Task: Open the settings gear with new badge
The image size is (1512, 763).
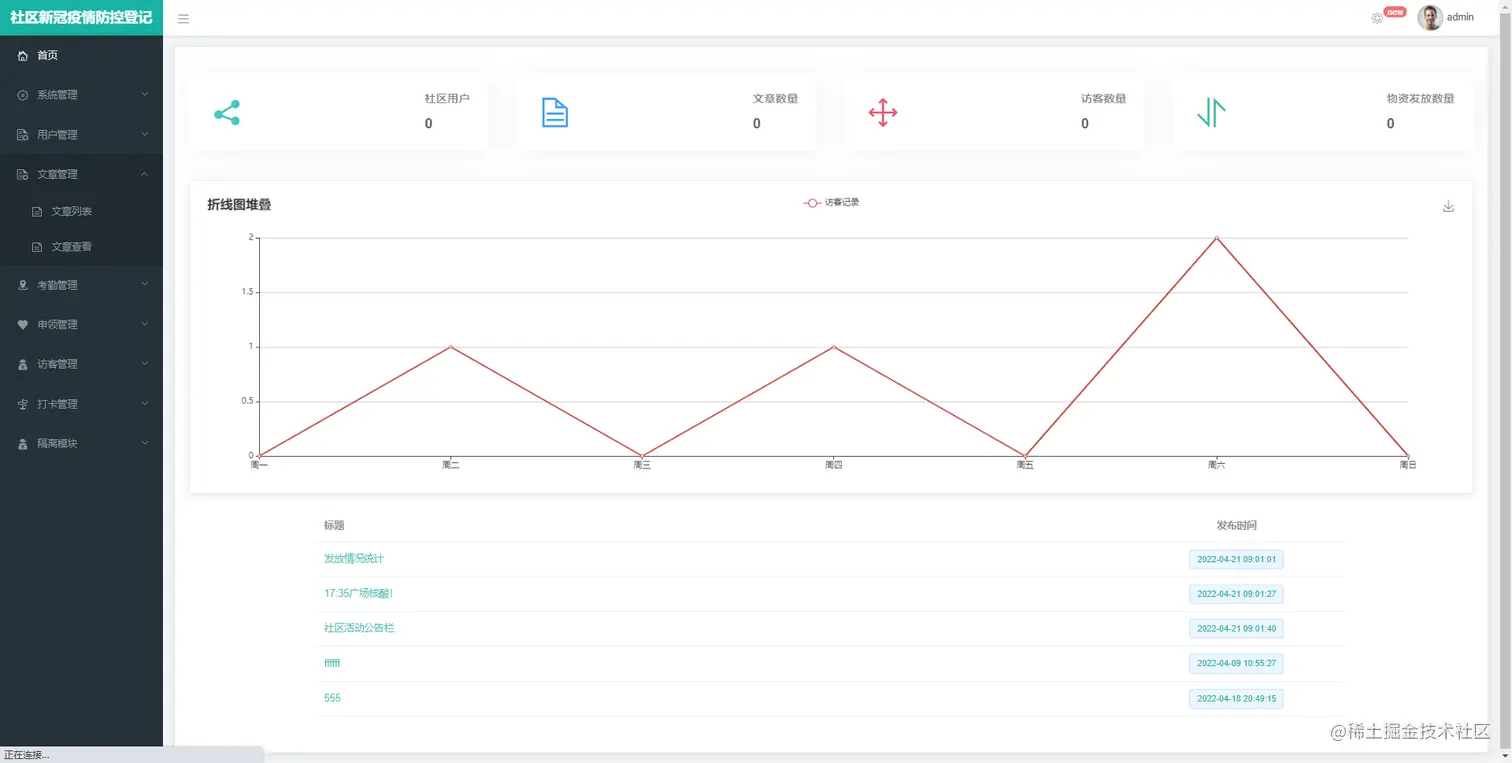Action: coord(1377,18)
